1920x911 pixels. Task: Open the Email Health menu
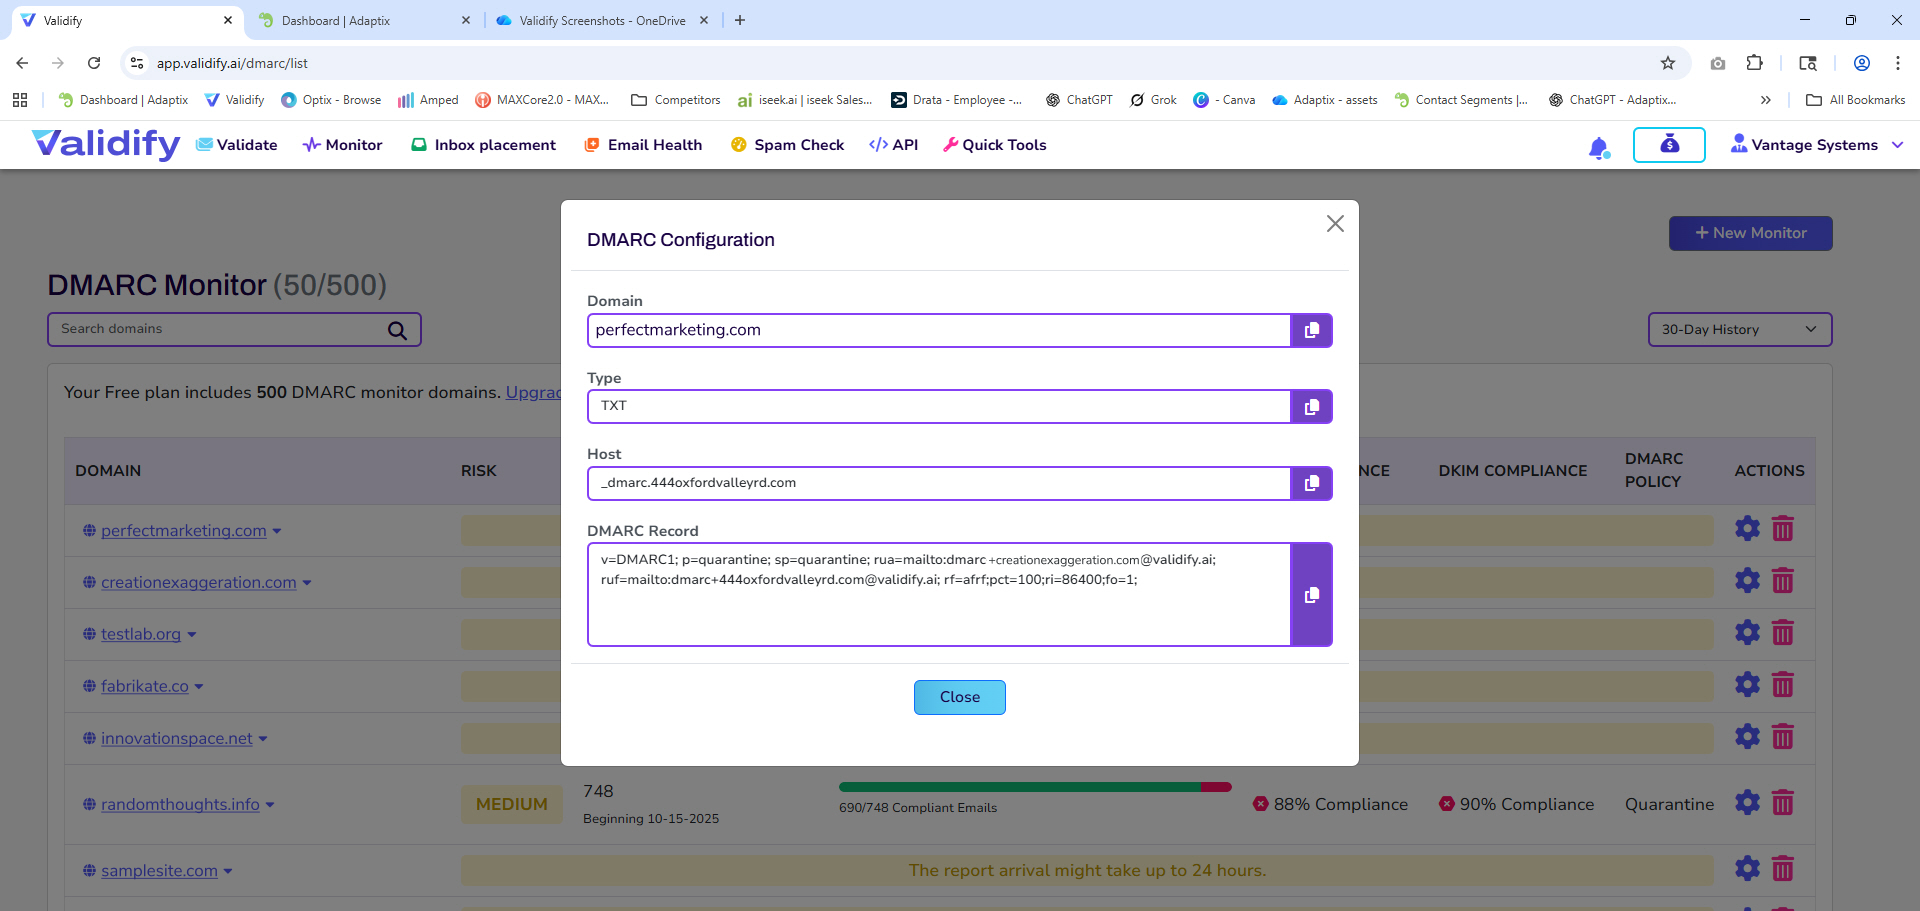click(x=643, y=145)
